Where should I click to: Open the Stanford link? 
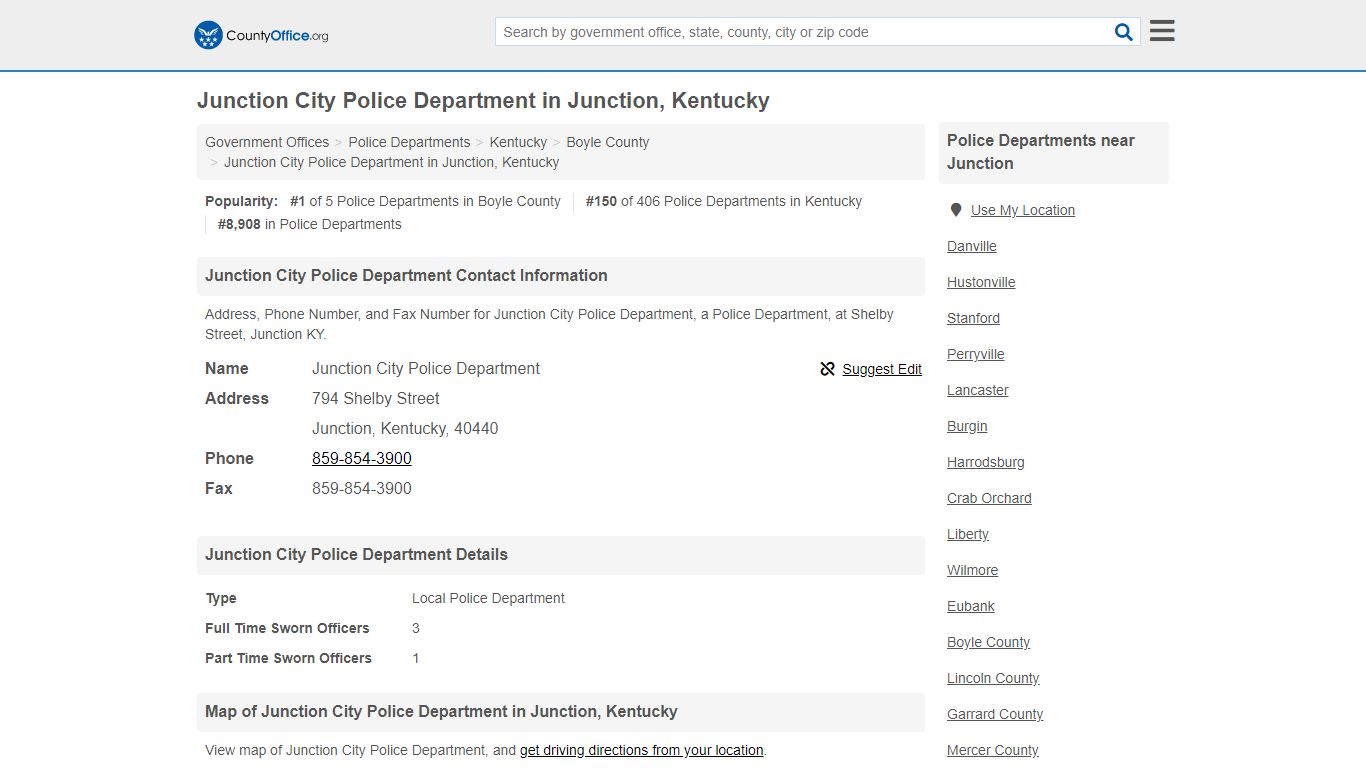pos(973,318)
